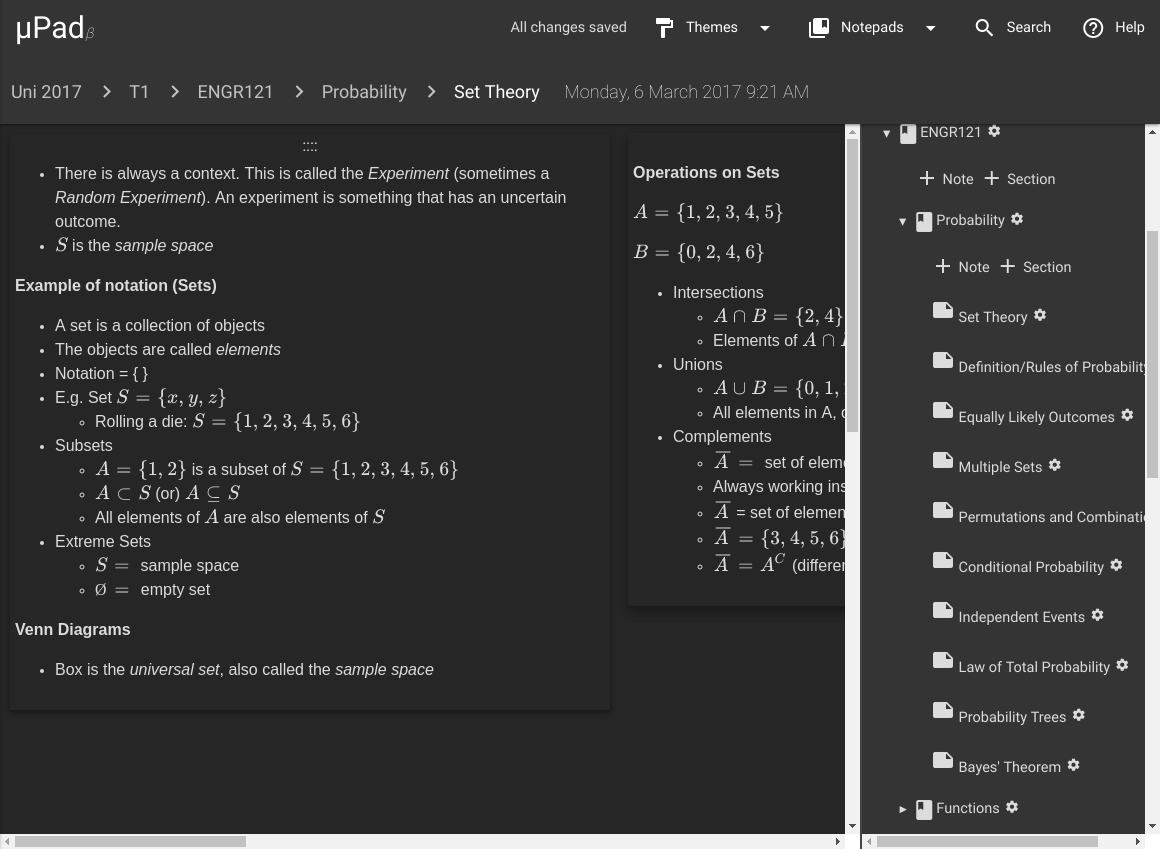Expand the Themes dropdown arrow

point(765,28)
